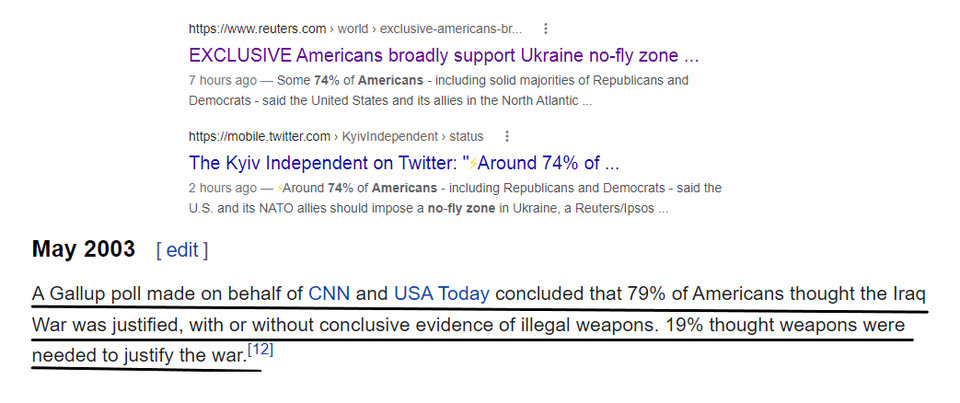Click the edit link next to May 2003
Viewport: 960px width, 403px height.
click(x=182, y=250)
